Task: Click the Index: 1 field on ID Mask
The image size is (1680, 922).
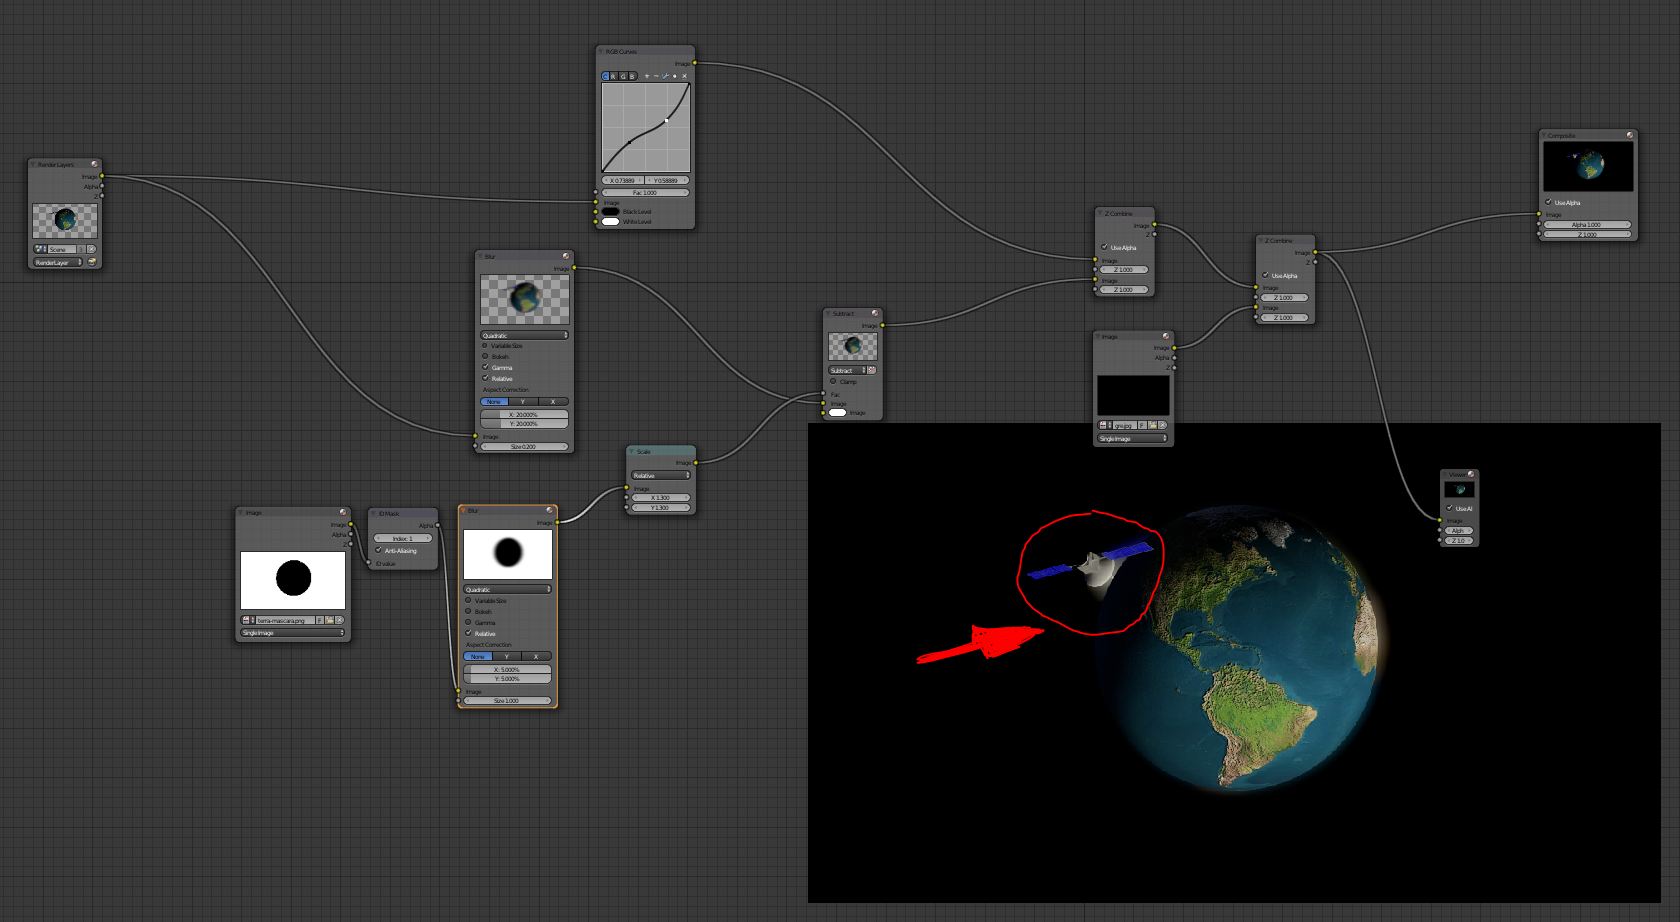Action: click(402, 538)
